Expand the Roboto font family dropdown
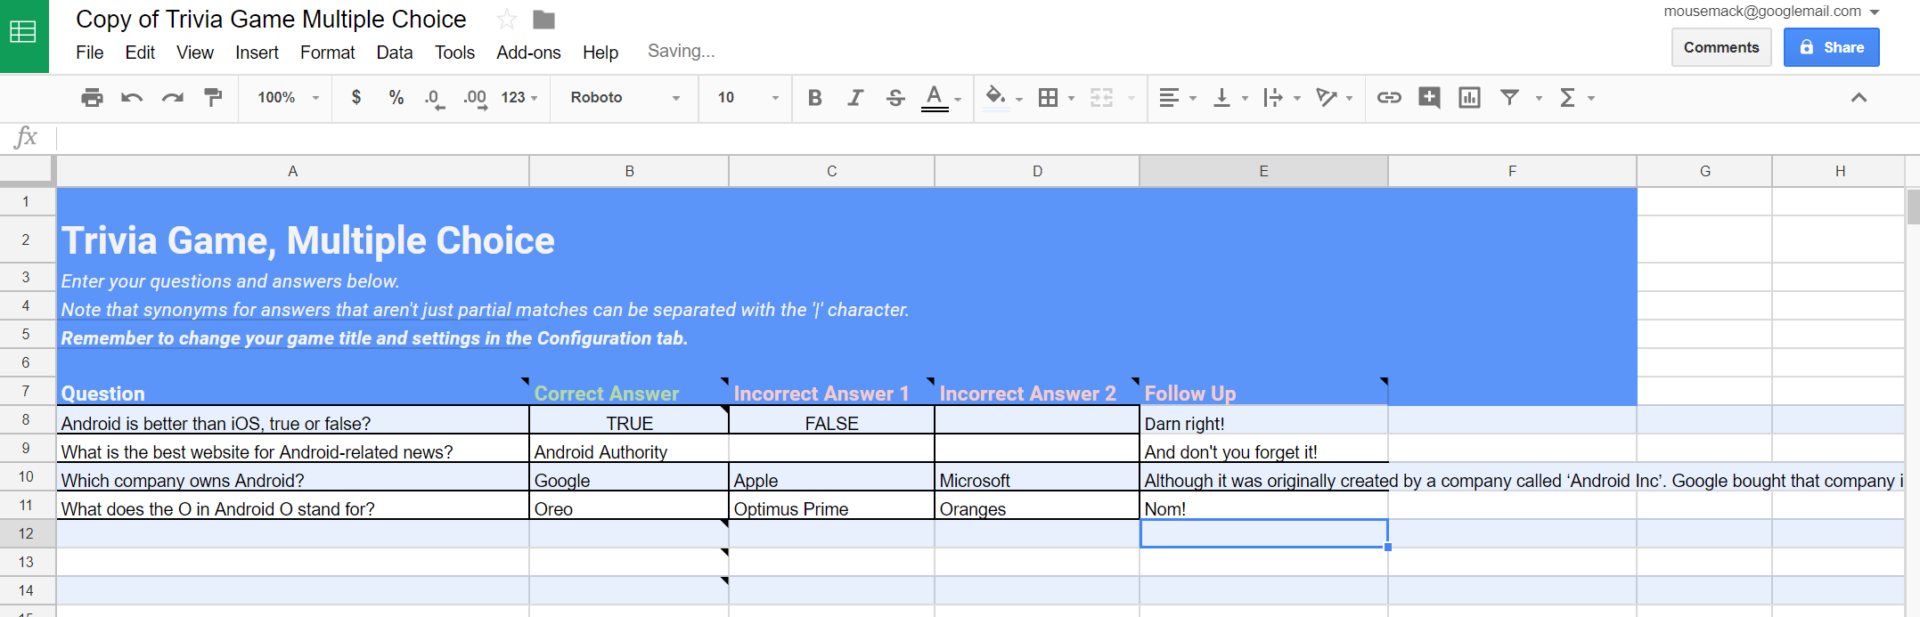 625,97
